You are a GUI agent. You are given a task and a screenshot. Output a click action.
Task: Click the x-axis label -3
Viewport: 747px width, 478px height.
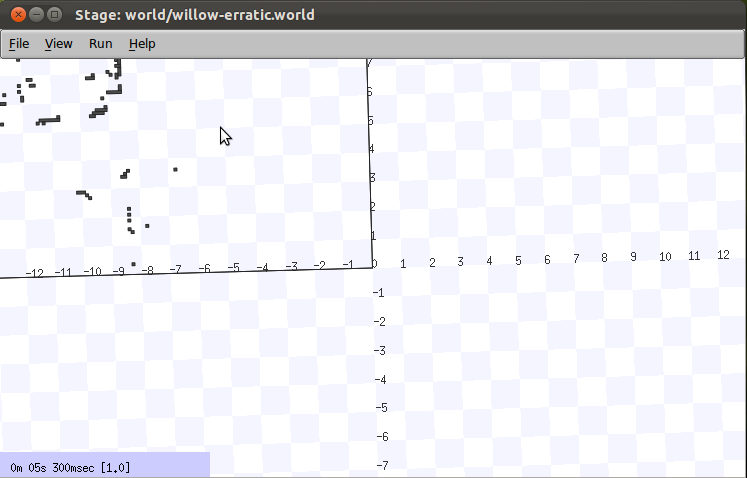291,266
